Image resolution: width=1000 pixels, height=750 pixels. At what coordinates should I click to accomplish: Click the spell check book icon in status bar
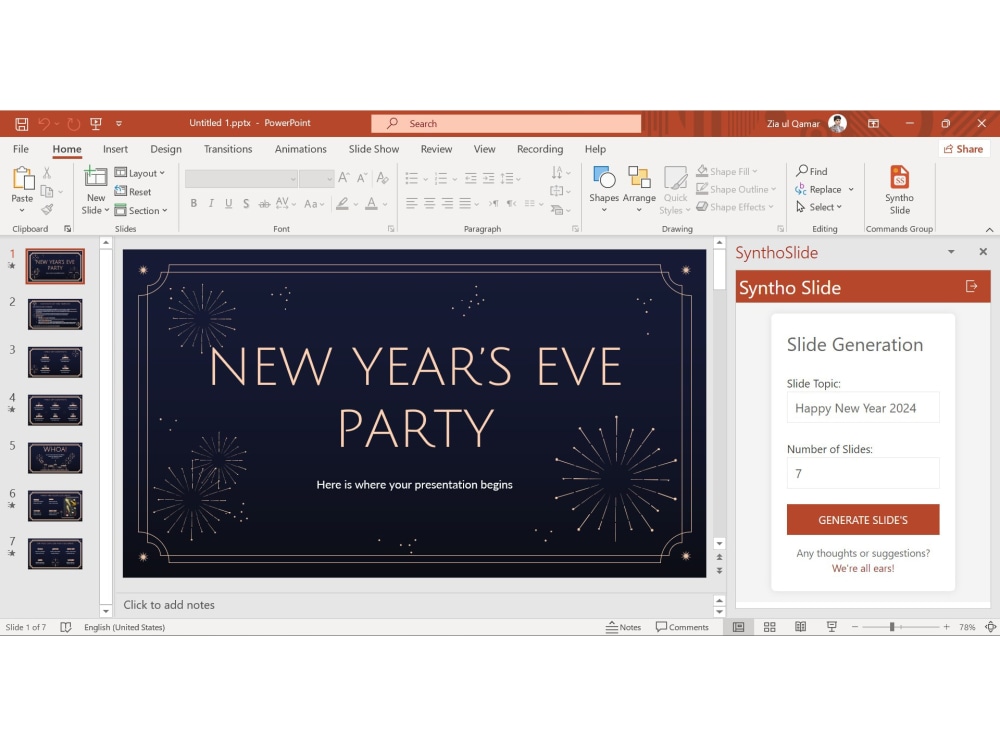pos(66,627)
